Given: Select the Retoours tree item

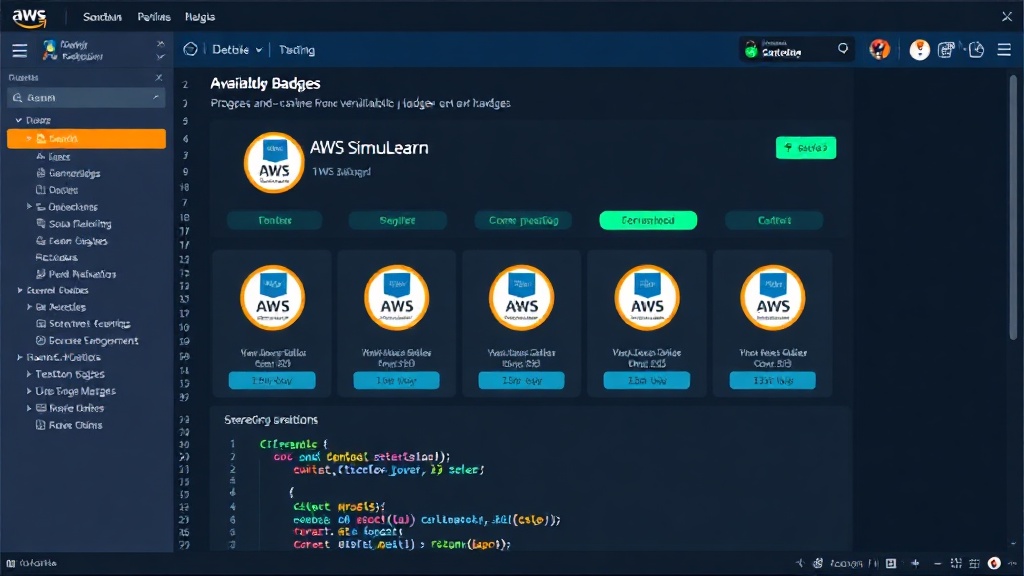Looking at the screenshot, I should 56,257.
